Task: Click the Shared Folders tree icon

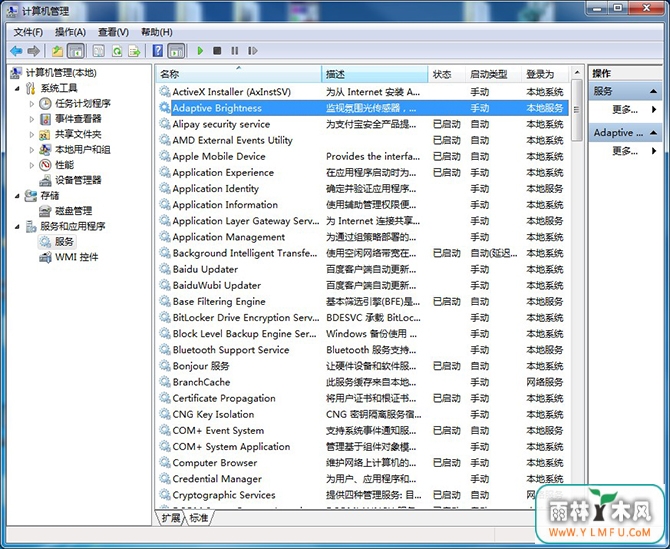Action: pos(44,135)
